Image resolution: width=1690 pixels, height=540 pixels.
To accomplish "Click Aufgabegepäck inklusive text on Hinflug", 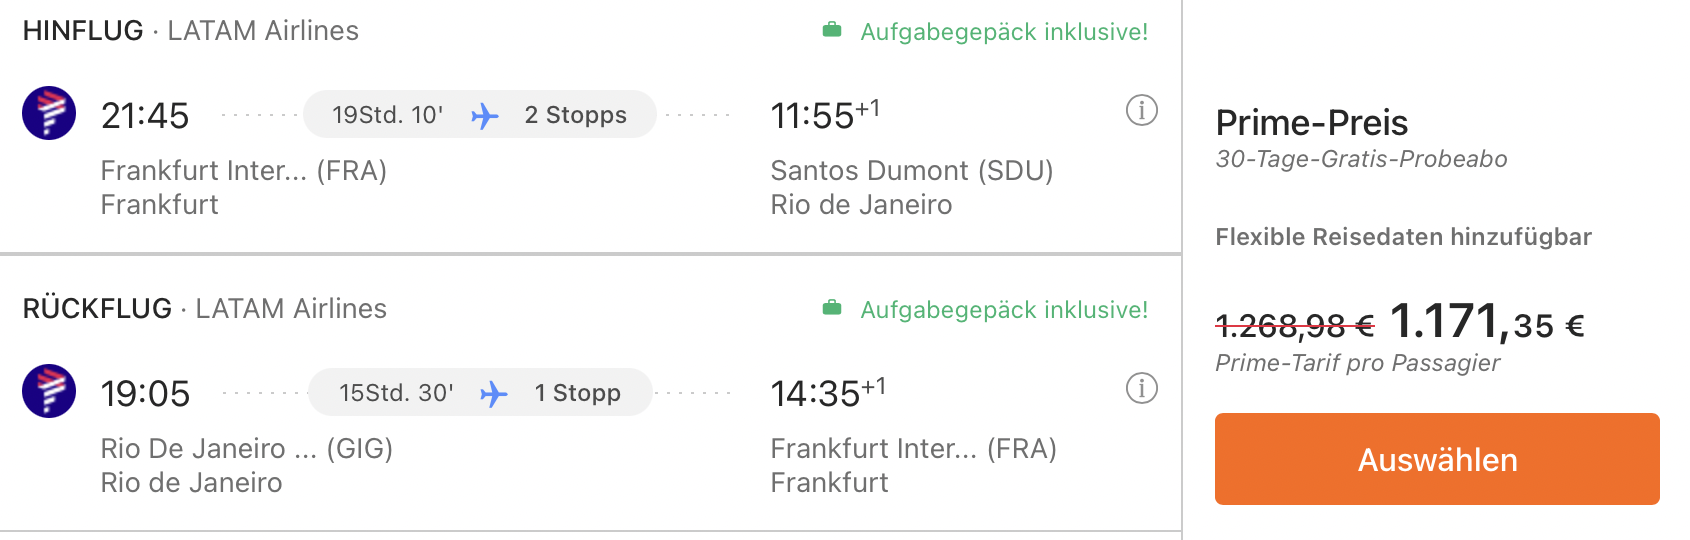I will pos(1004,32).
